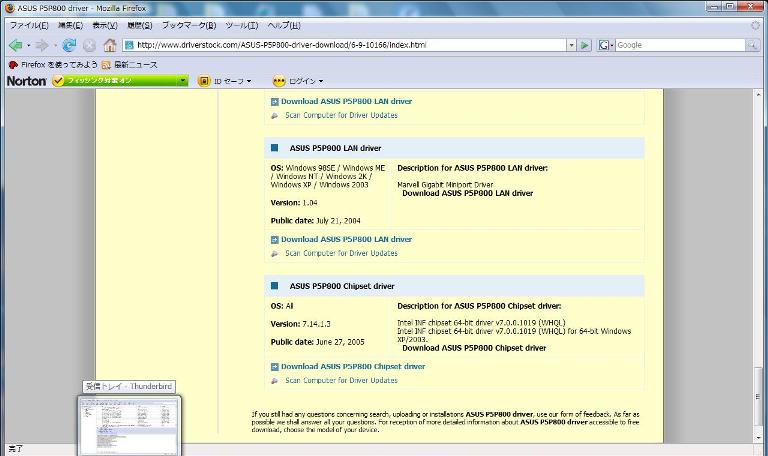Click the Firefox bookmark red icon
This screenshot has width=768, height=456.
pyautogui.click(x=13, y=65)
